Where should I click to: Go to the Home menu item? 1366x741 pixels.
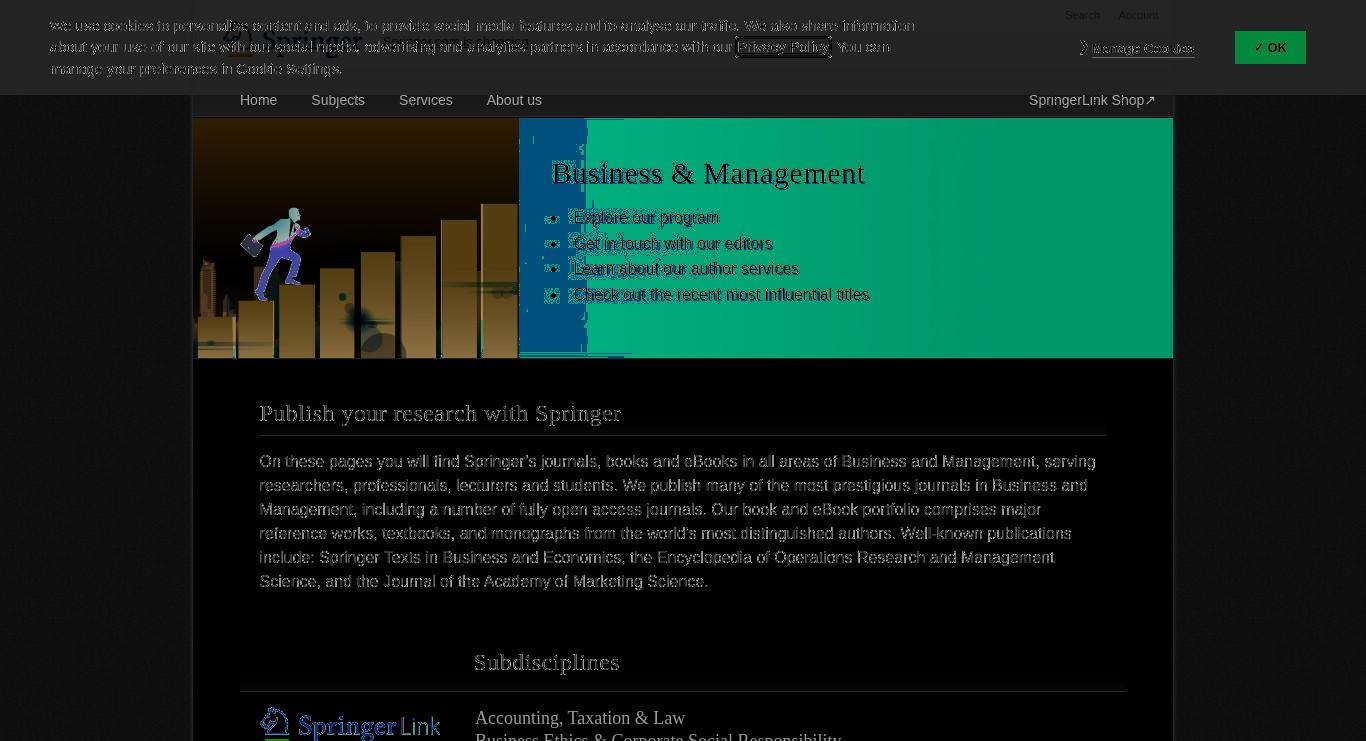(258, 100)
